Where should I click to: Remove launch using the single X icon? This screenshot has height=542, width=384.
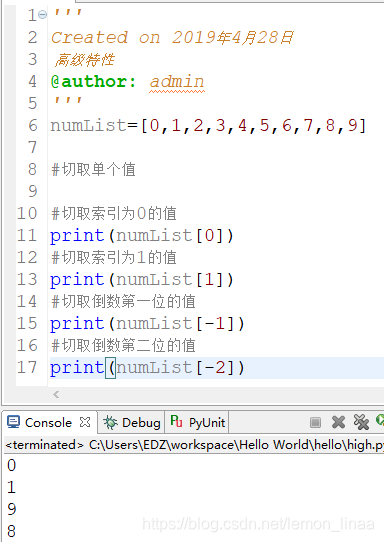click(x=338, y=422)
